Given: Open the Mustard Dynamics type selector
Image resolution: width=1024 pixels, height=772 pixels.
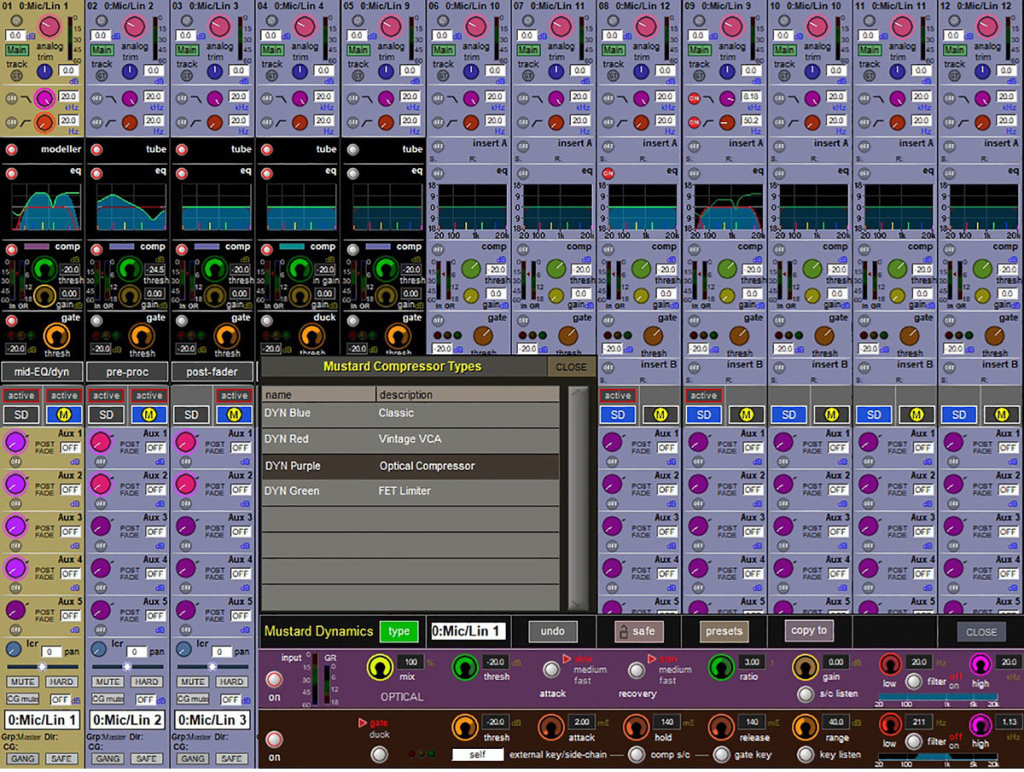Looking at the screenshot, I should pos(398,631).
